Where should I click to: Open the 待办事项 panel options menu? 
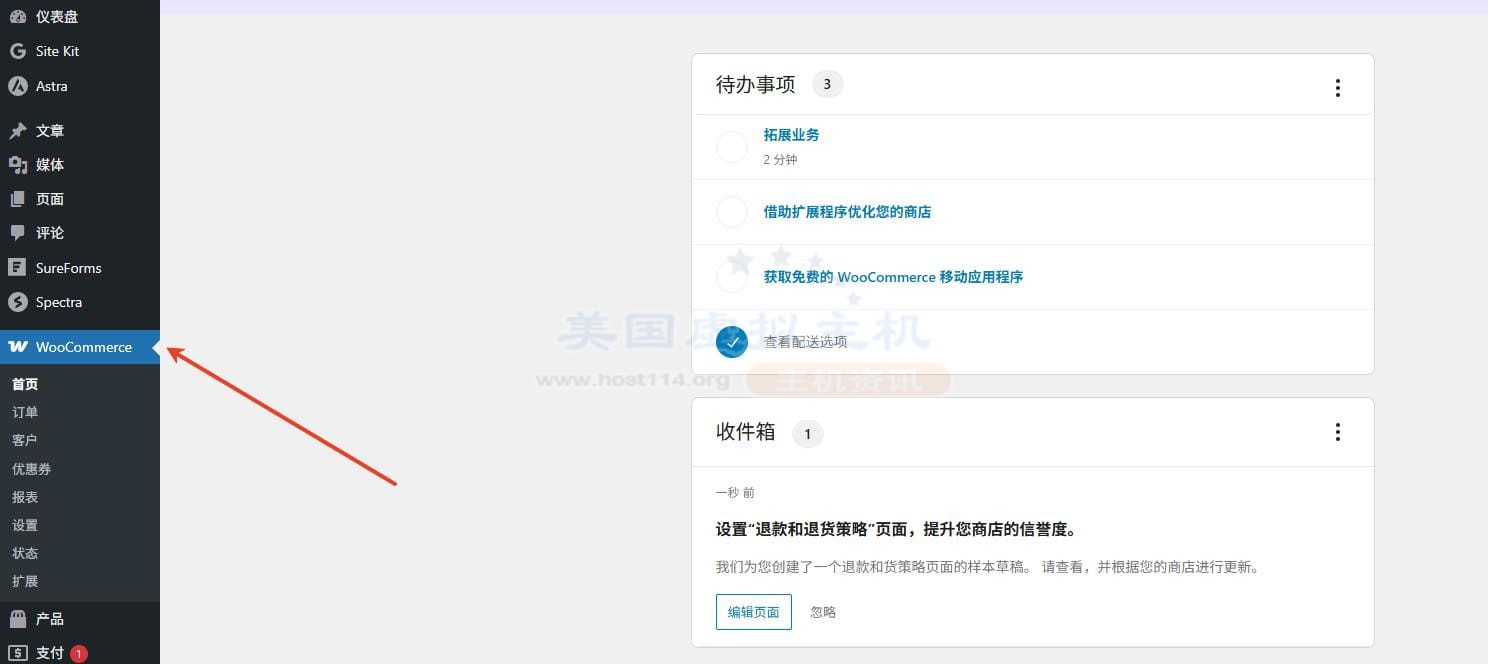point(1337,87)
